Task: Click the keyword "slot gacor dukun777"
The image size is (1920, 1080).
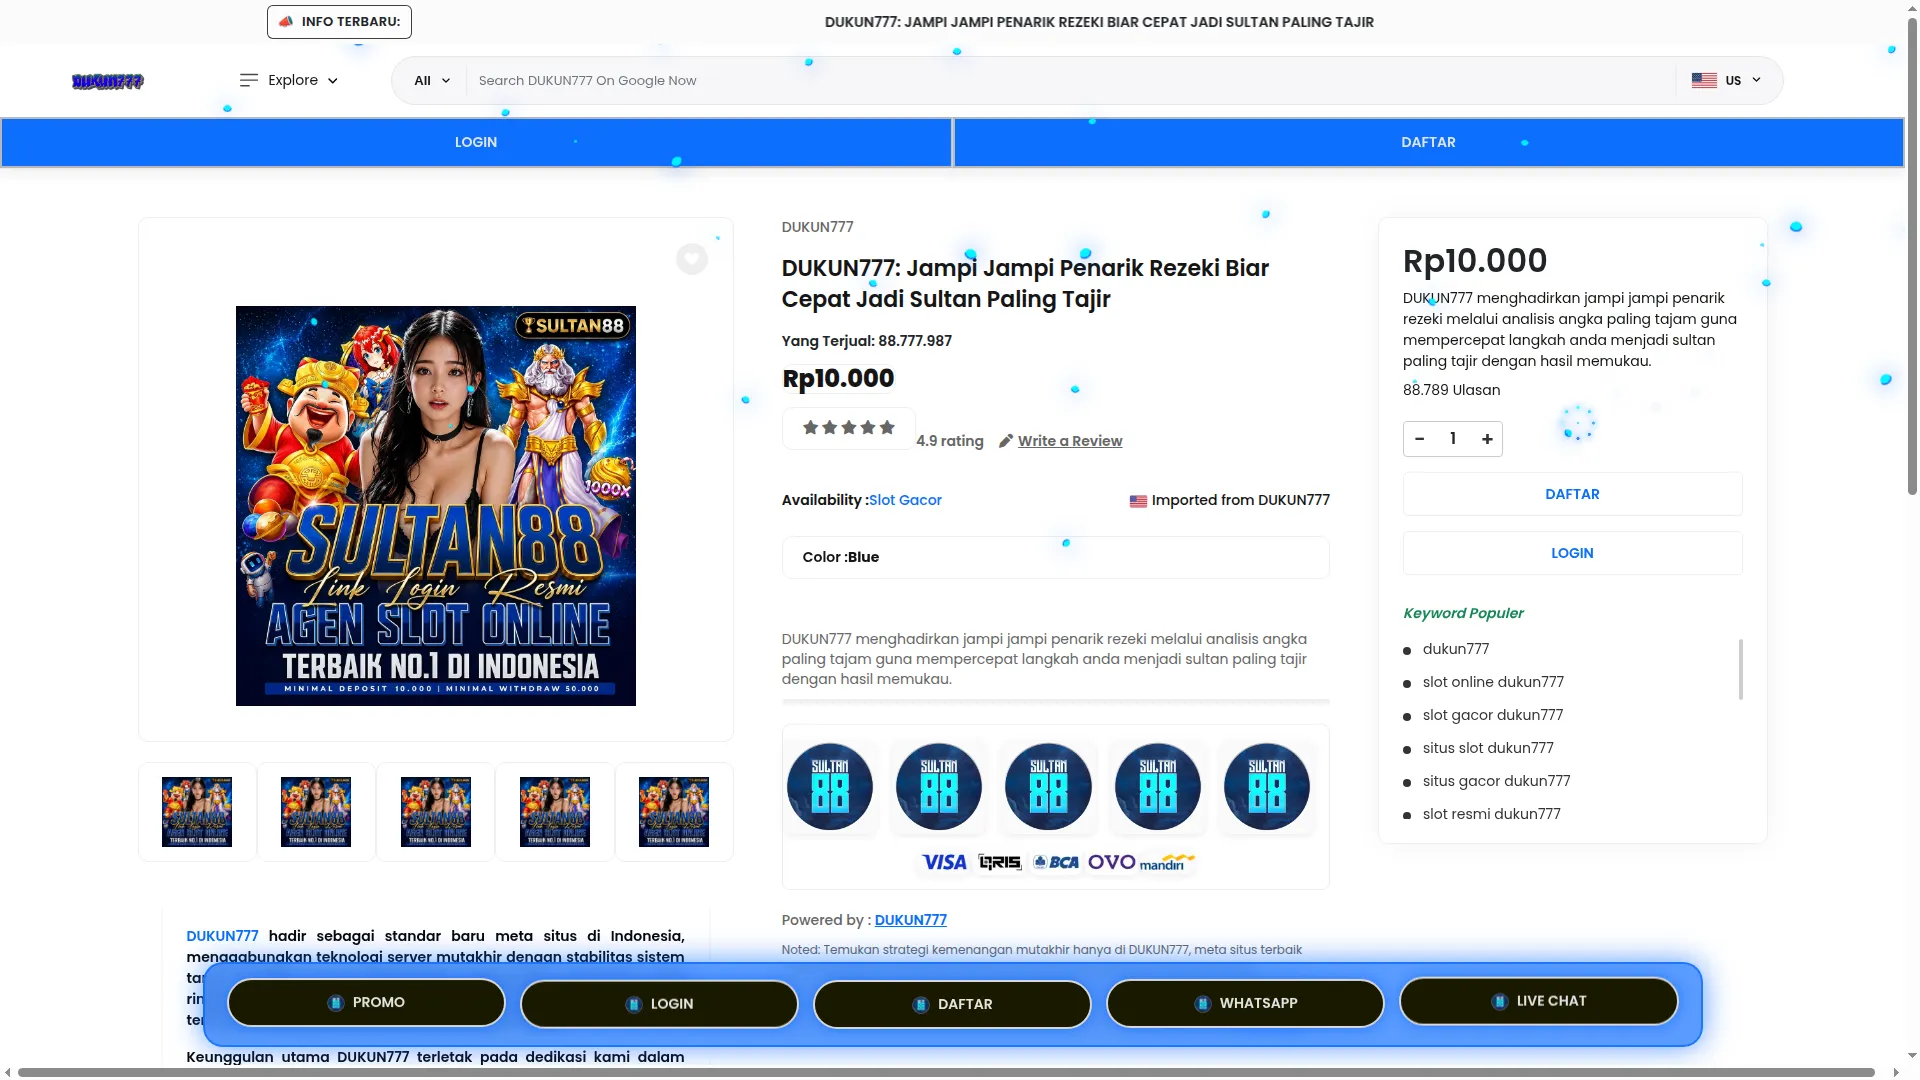Action: click(1493, 715)
